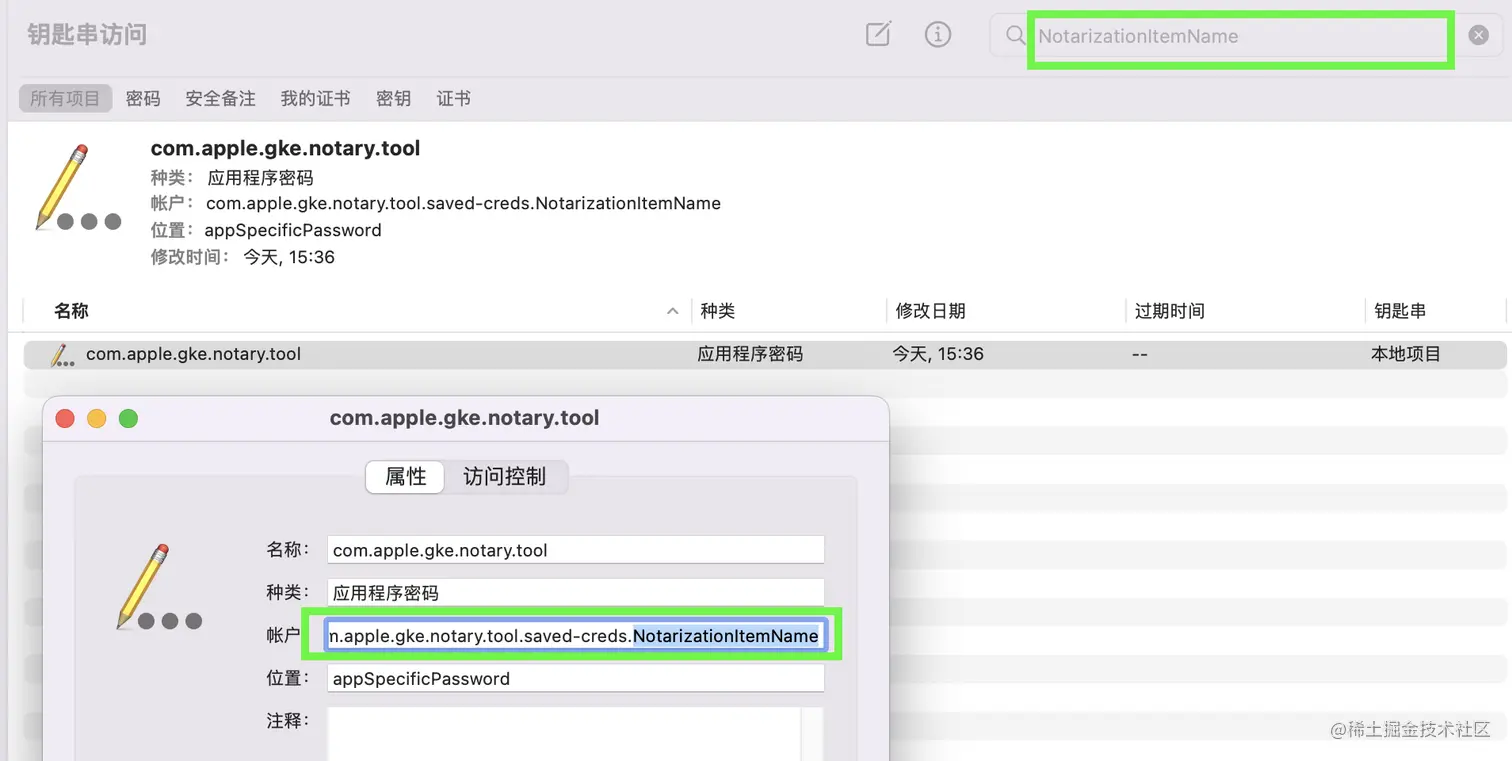
Task: Click the new keychain item compose icon
Action: click(877, 34)
